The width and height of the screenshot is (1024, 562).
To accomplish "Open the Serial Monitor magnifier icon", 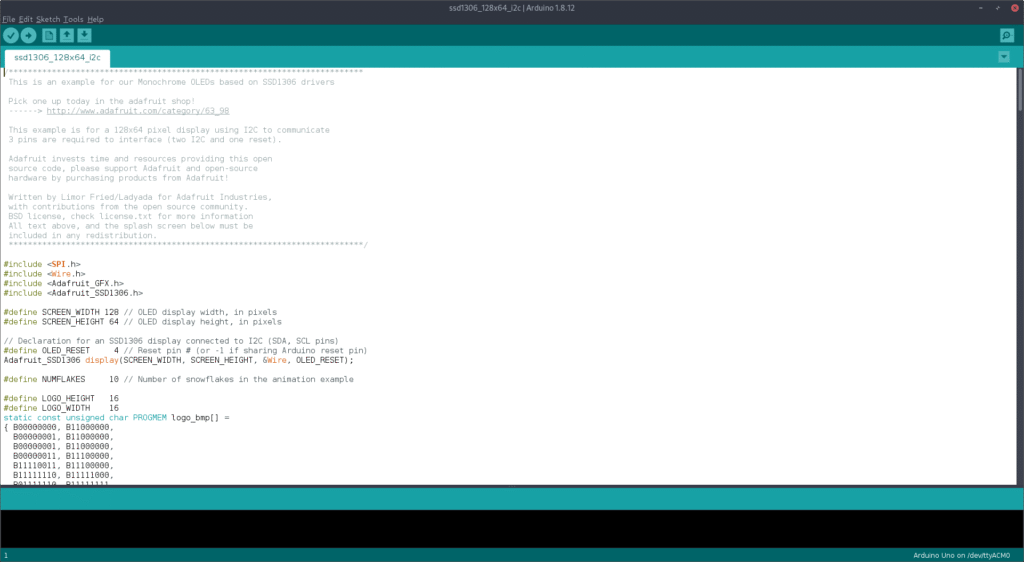I will pyautogui.click(x=1006, y=35).
